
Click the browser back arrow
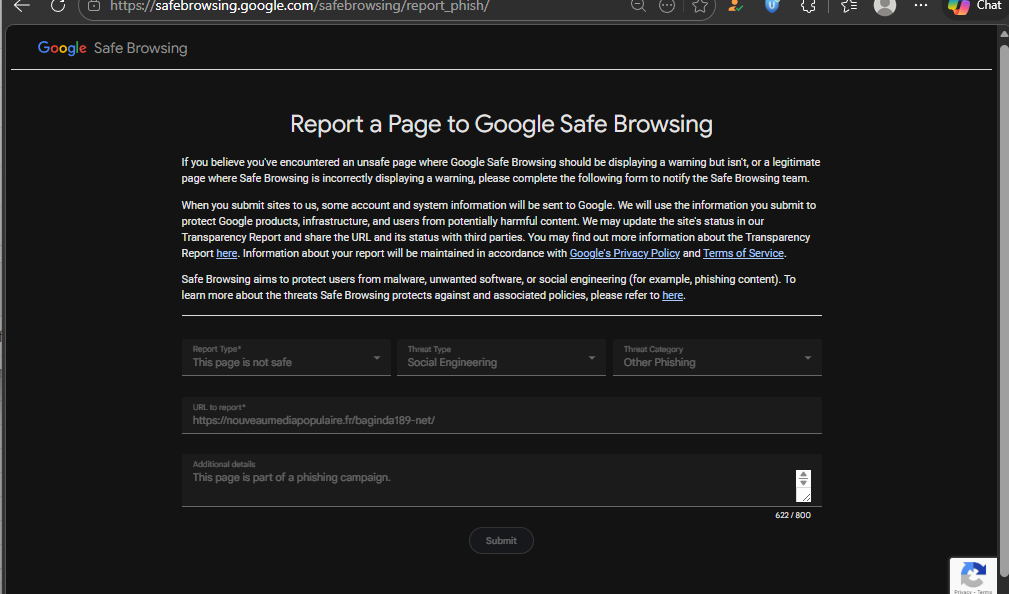(x=22, y=6)
